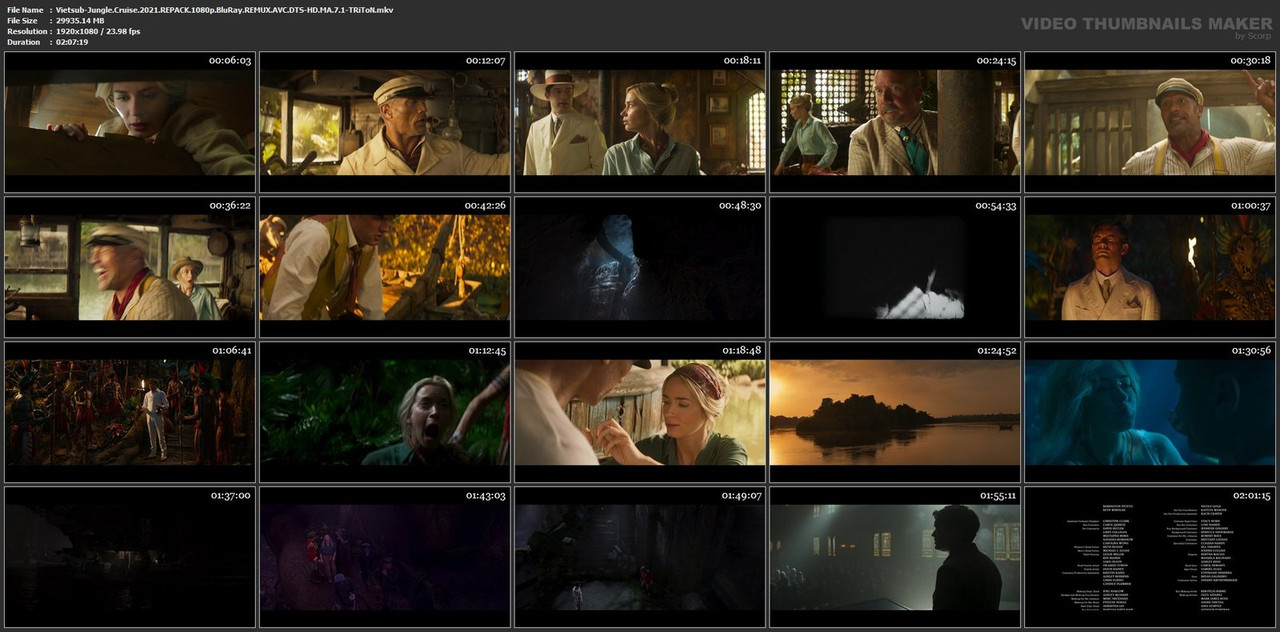This screenshot has height=632, width=1280.
Task: Click the File Name label
Action: point(25,9)
